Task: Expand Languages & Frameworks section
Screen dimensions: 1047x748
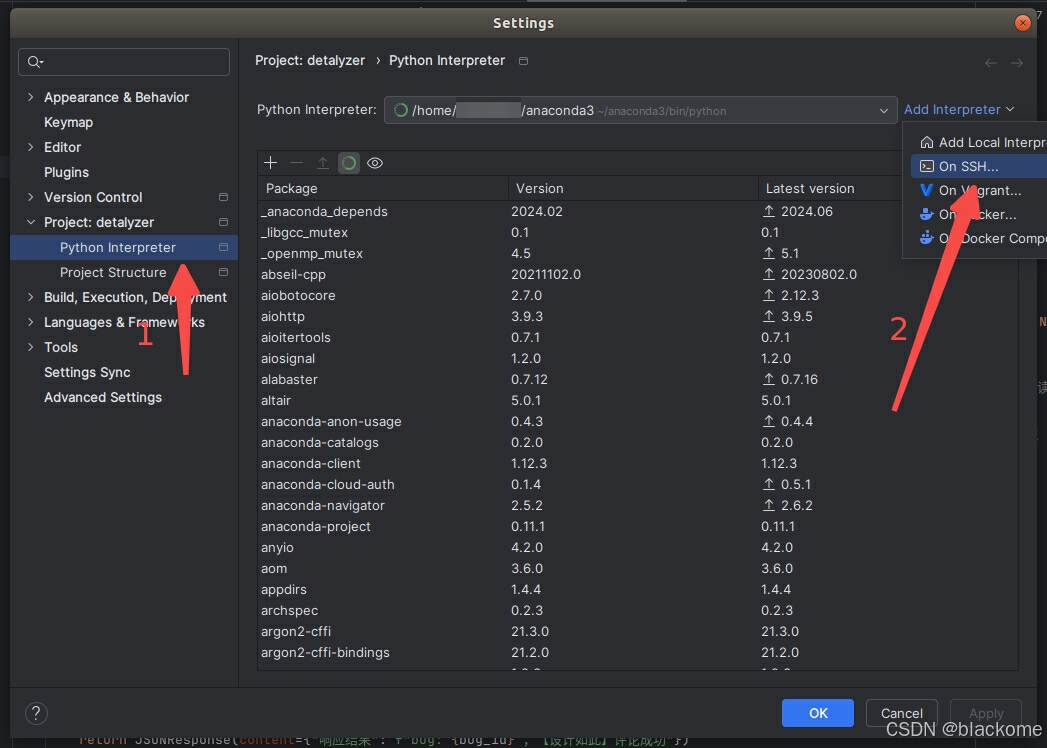Action: pyautogui.click(x=31, y=322)
